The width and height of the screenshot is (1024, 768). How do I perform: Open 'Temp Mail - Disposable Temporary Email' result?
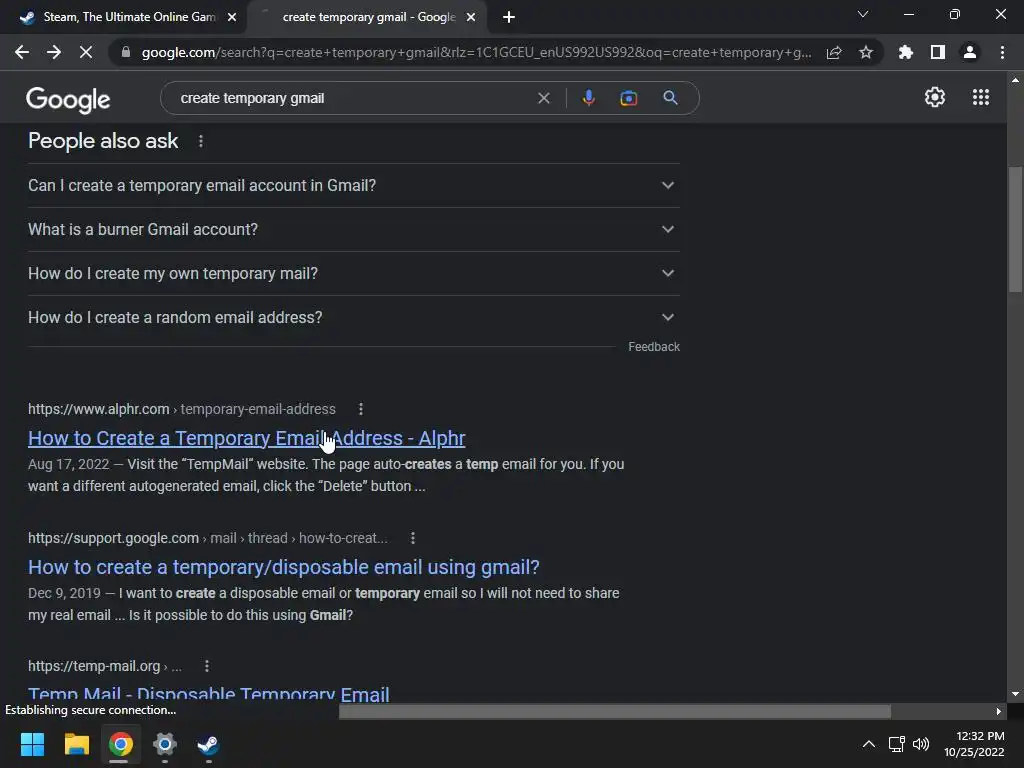pyautogui.click(x=208, y=694)
